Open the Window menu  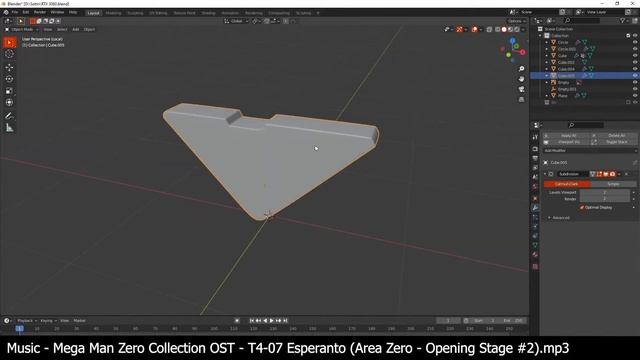point(57,12)
